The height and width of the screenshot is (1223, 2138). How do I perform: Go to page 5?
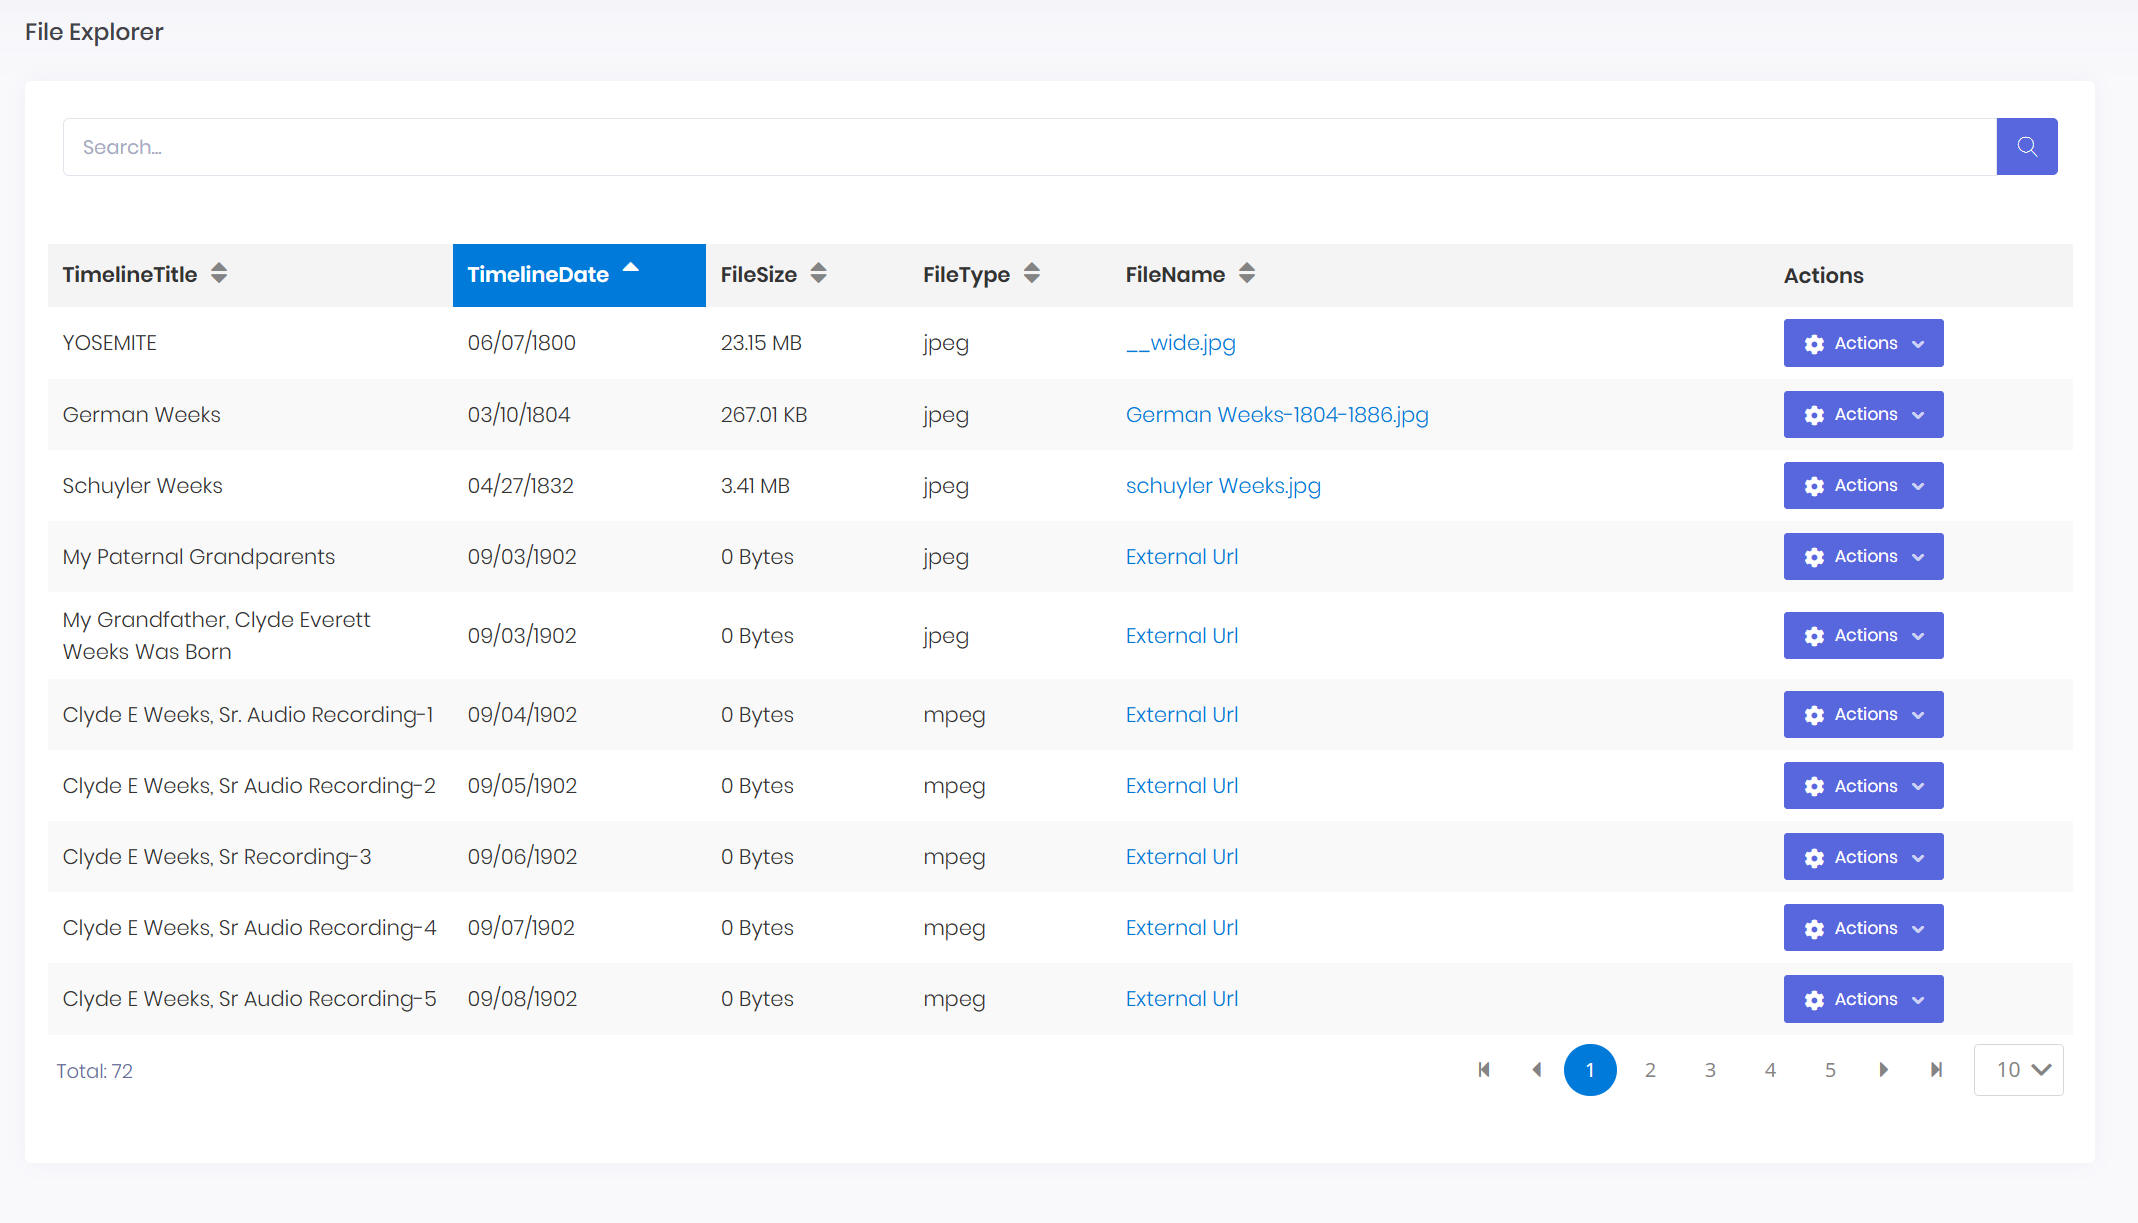1830,1070
